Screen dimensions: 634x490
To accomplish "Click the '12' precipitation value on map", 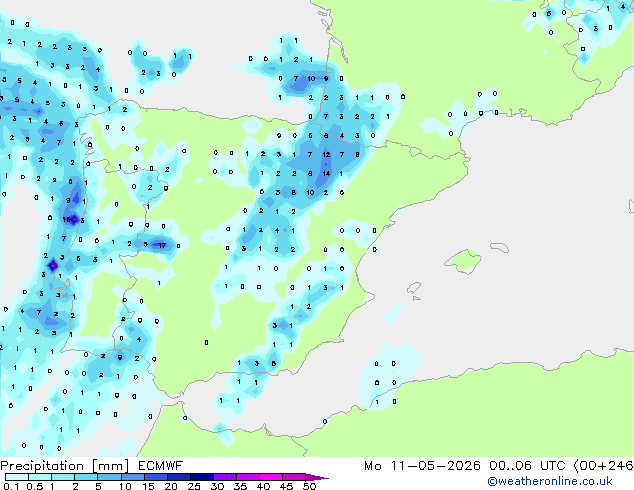I will 326,154.
